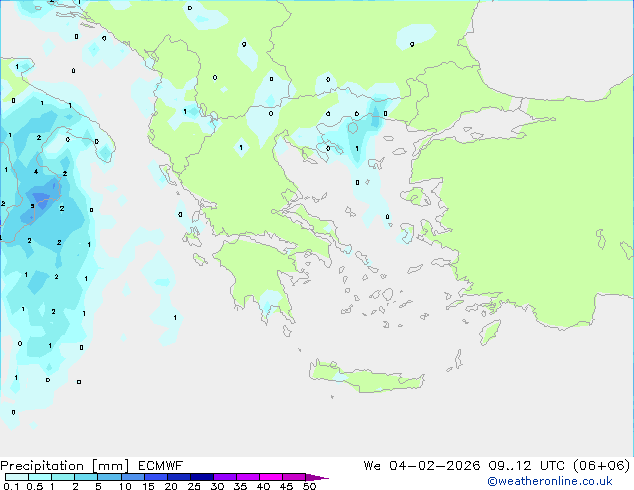Click the above-50 arrow tip of legend
This screenshot has height=490, width=634.
point(317,477)
